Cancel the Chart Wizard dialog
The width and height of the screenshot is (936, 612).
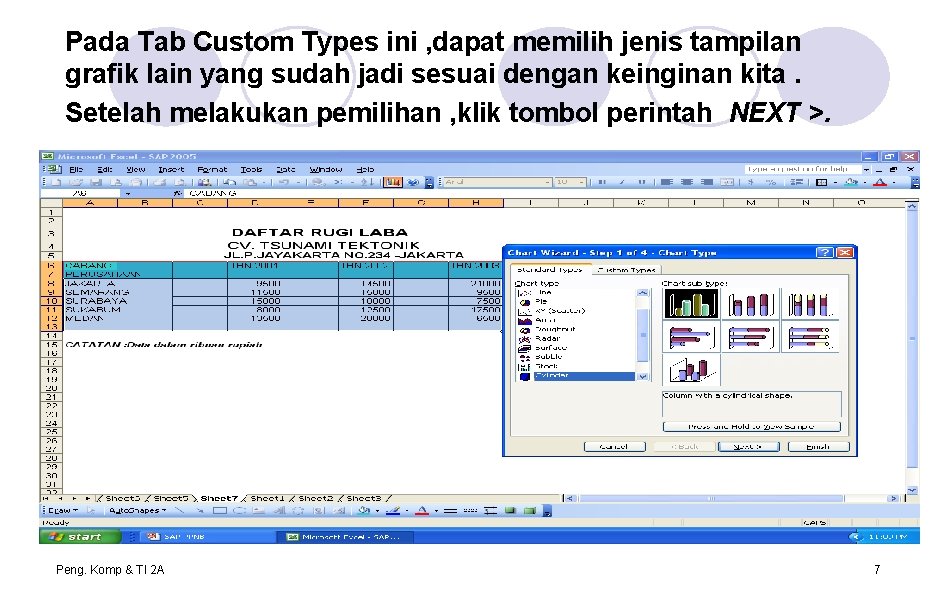tap(614, 447)
